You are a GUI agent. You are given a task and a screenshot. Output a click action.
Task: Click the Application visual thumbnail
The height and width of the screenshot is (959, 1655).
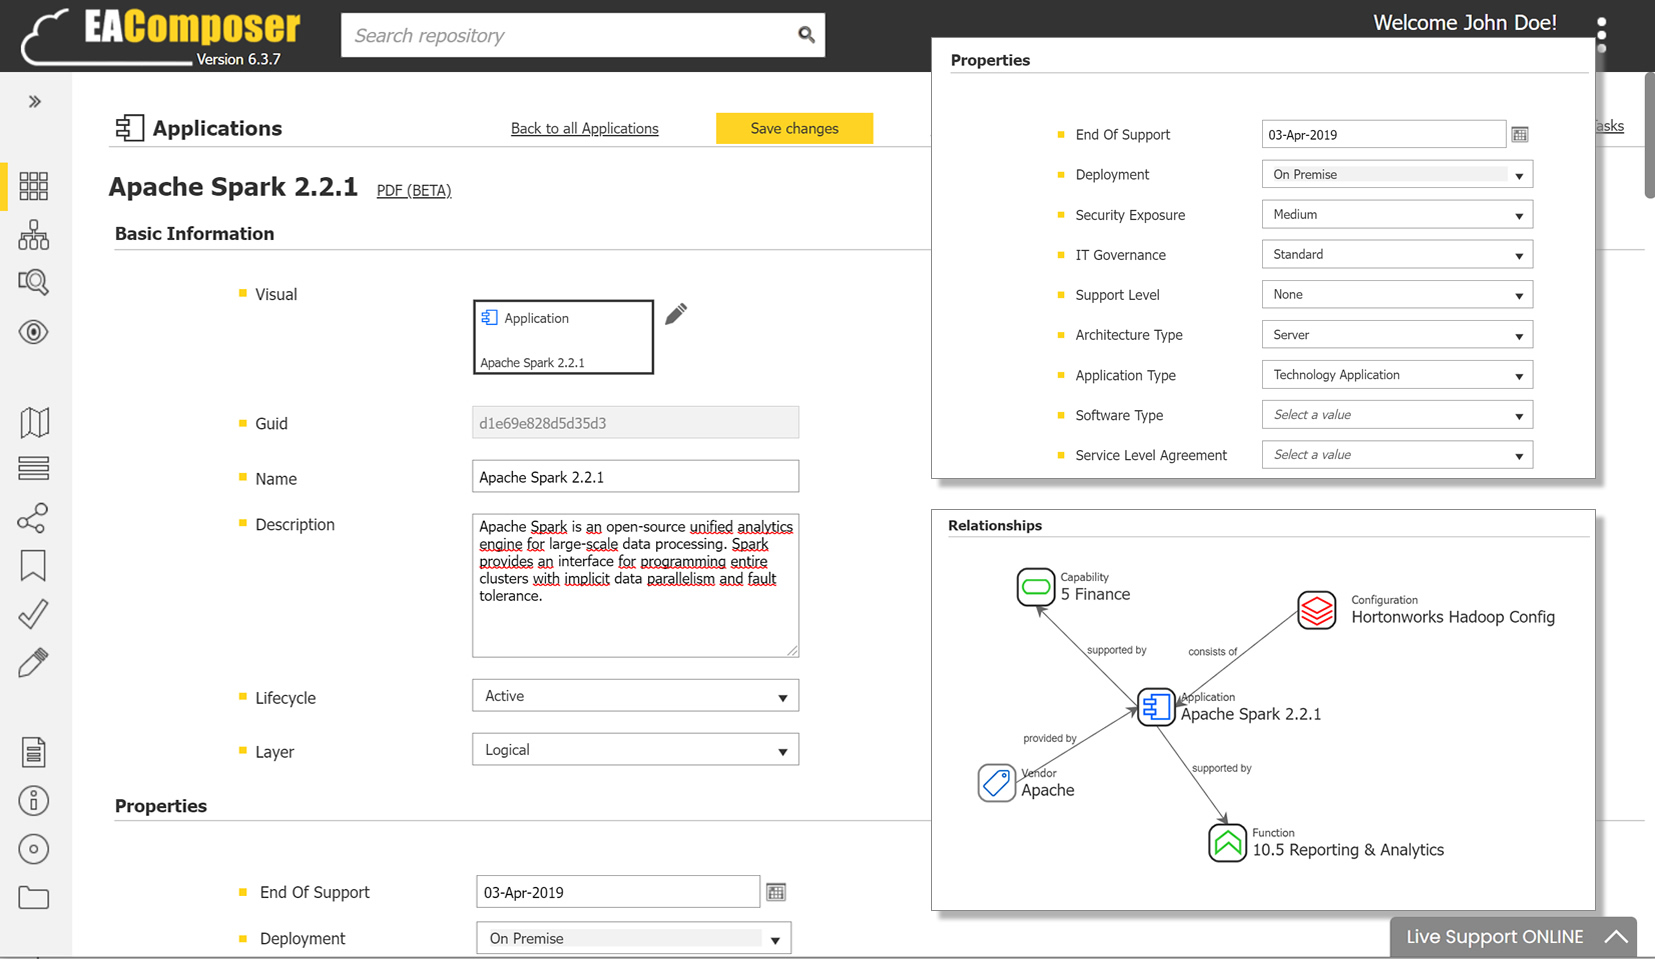coord(563,337)
